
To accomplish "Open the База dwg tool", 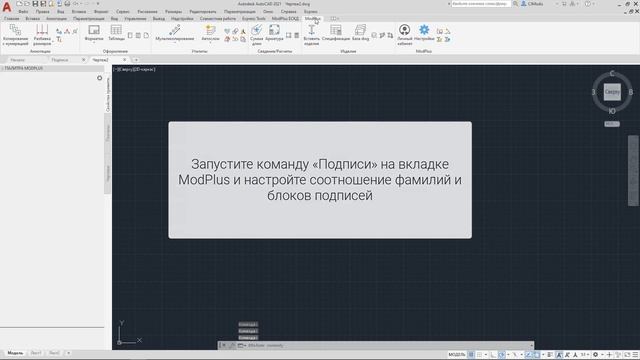I will click(360, 33).
